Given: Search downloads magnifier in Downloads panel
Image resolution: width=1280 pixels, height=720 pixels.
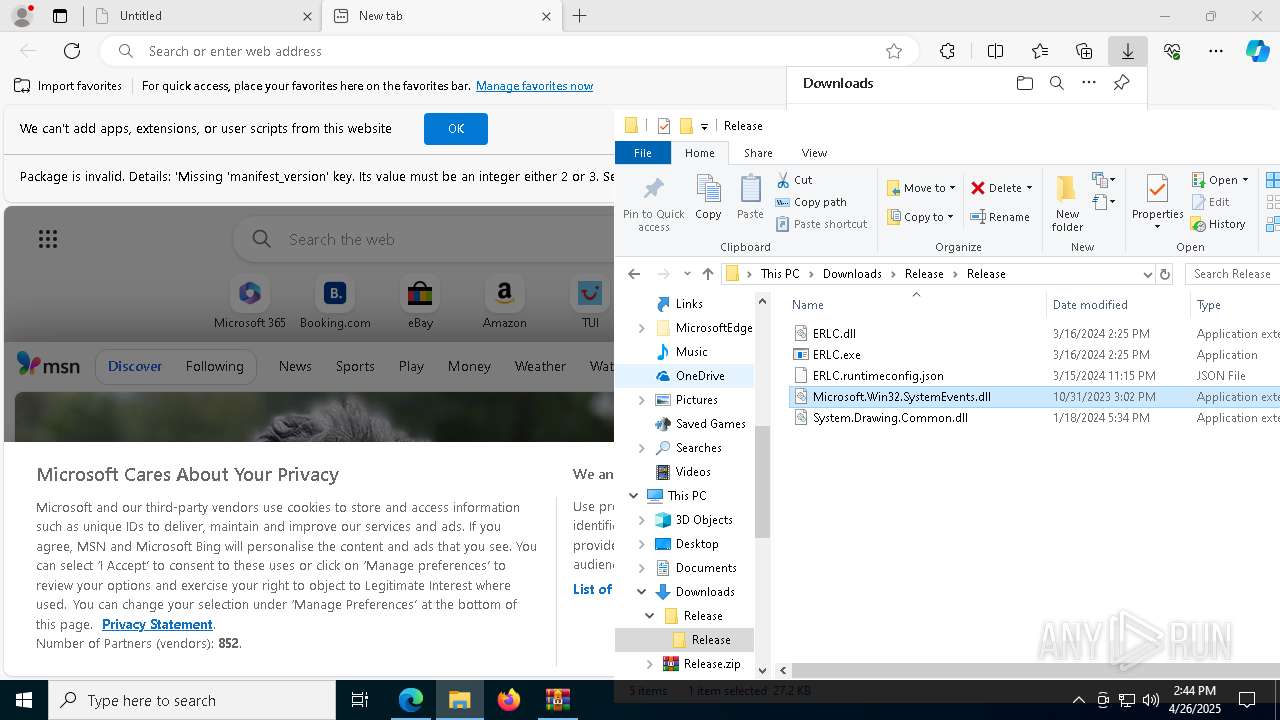Looking at the screenshot, I should 1057,83.
